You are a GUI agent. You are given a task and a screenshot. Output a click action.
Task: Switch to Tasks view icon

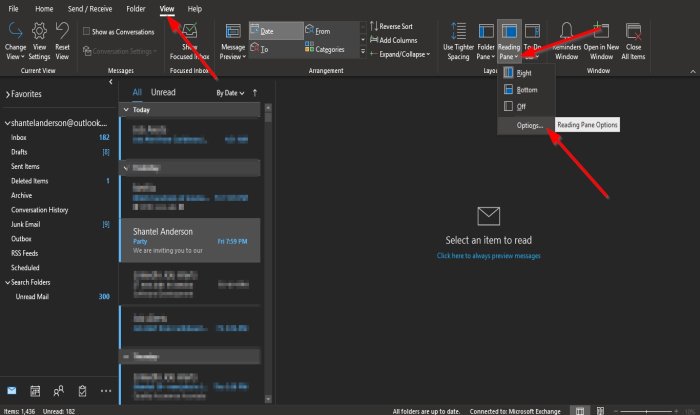(82, 391)
